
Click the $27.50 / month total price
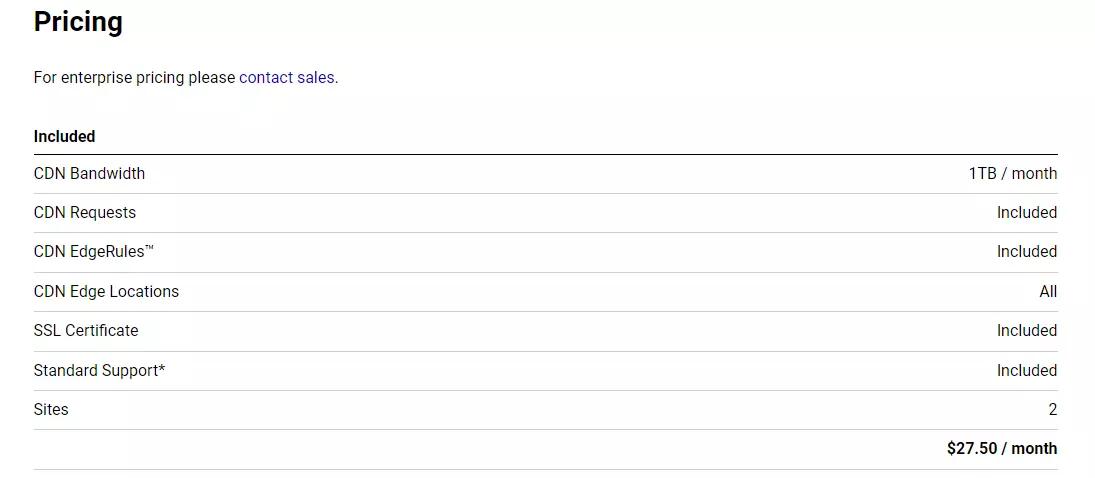tap(1002, 449)
